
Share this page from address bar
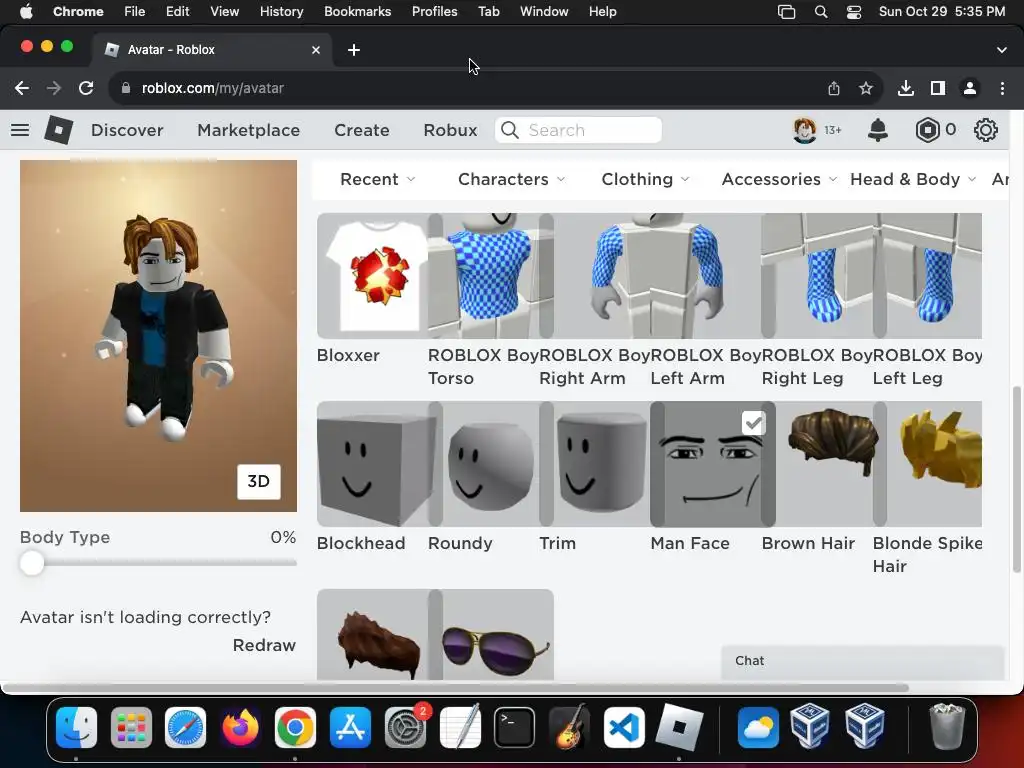click(834, 88)
